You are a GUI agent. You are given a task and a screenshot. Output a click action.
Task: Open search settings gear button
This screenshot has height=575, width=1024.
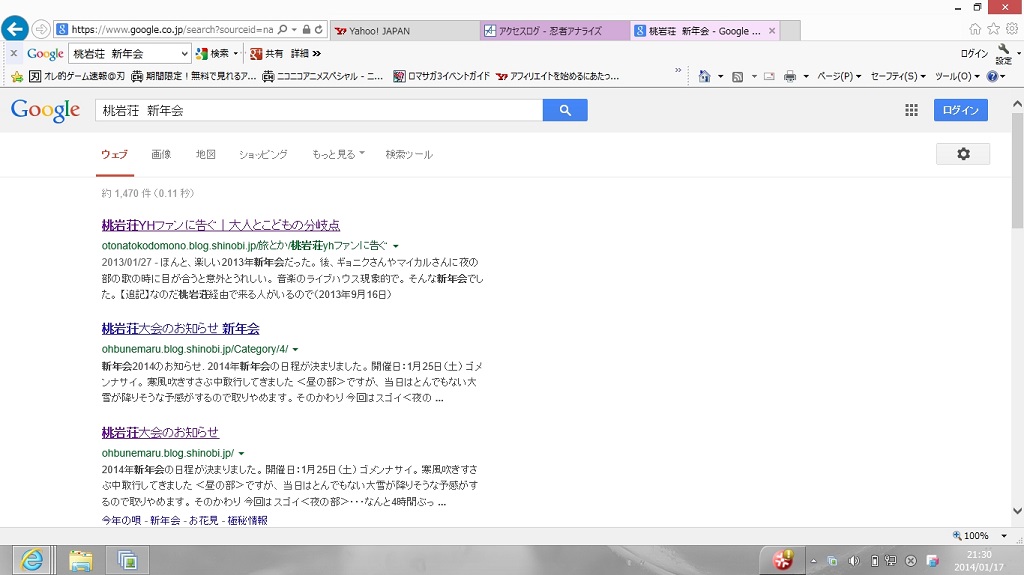[963, 154]
